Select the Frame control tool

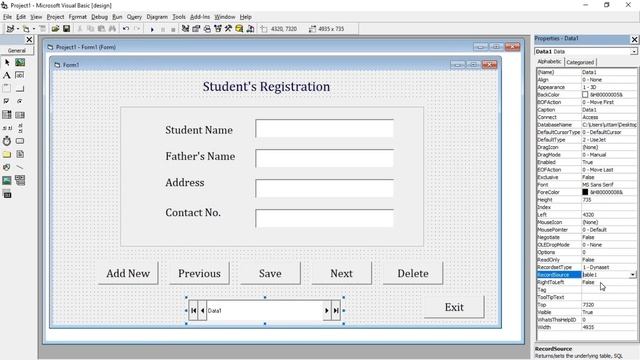(7, 89)
